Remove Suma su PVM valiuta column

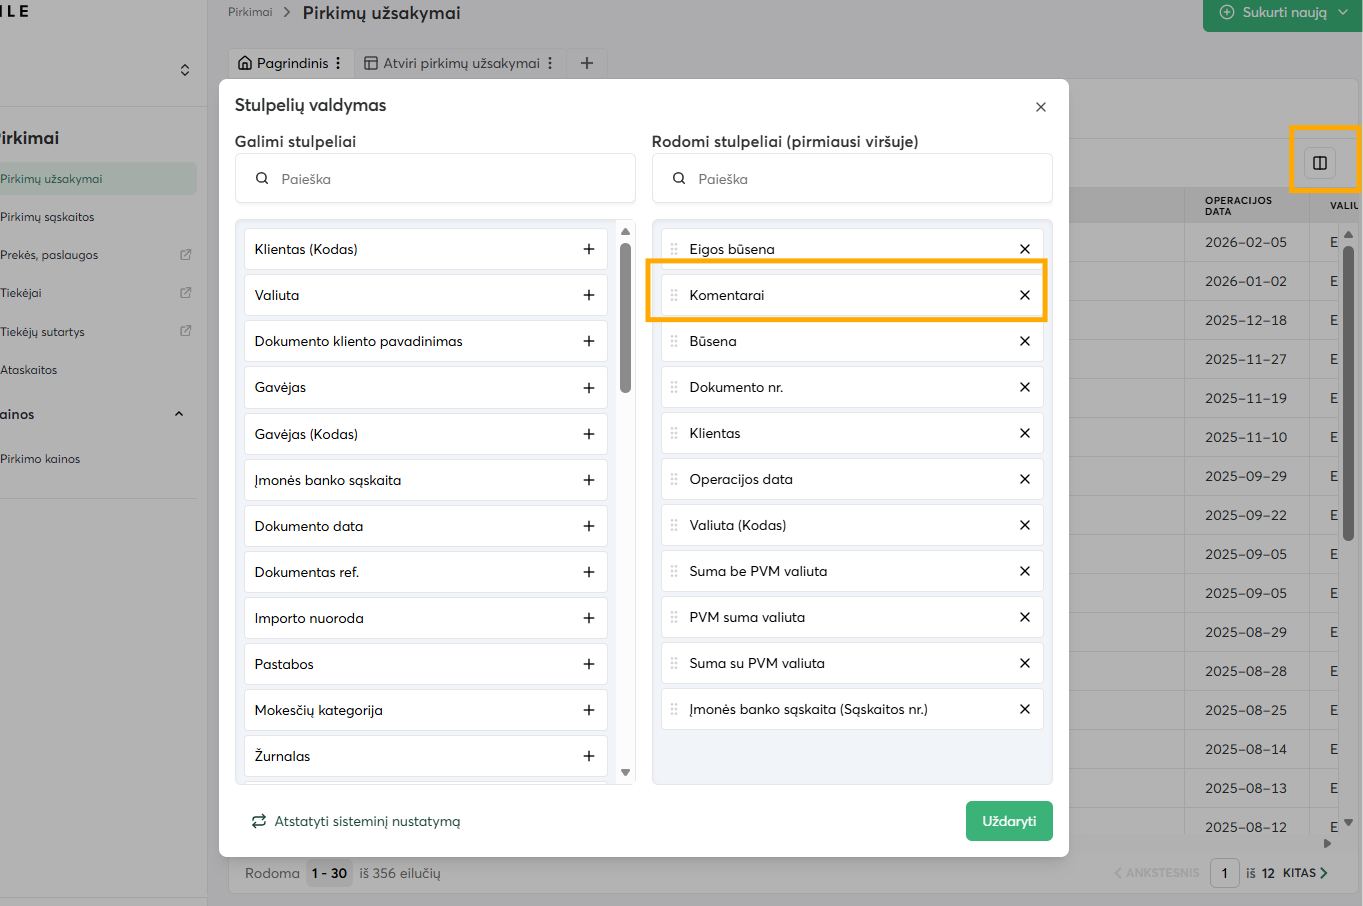1024,663
